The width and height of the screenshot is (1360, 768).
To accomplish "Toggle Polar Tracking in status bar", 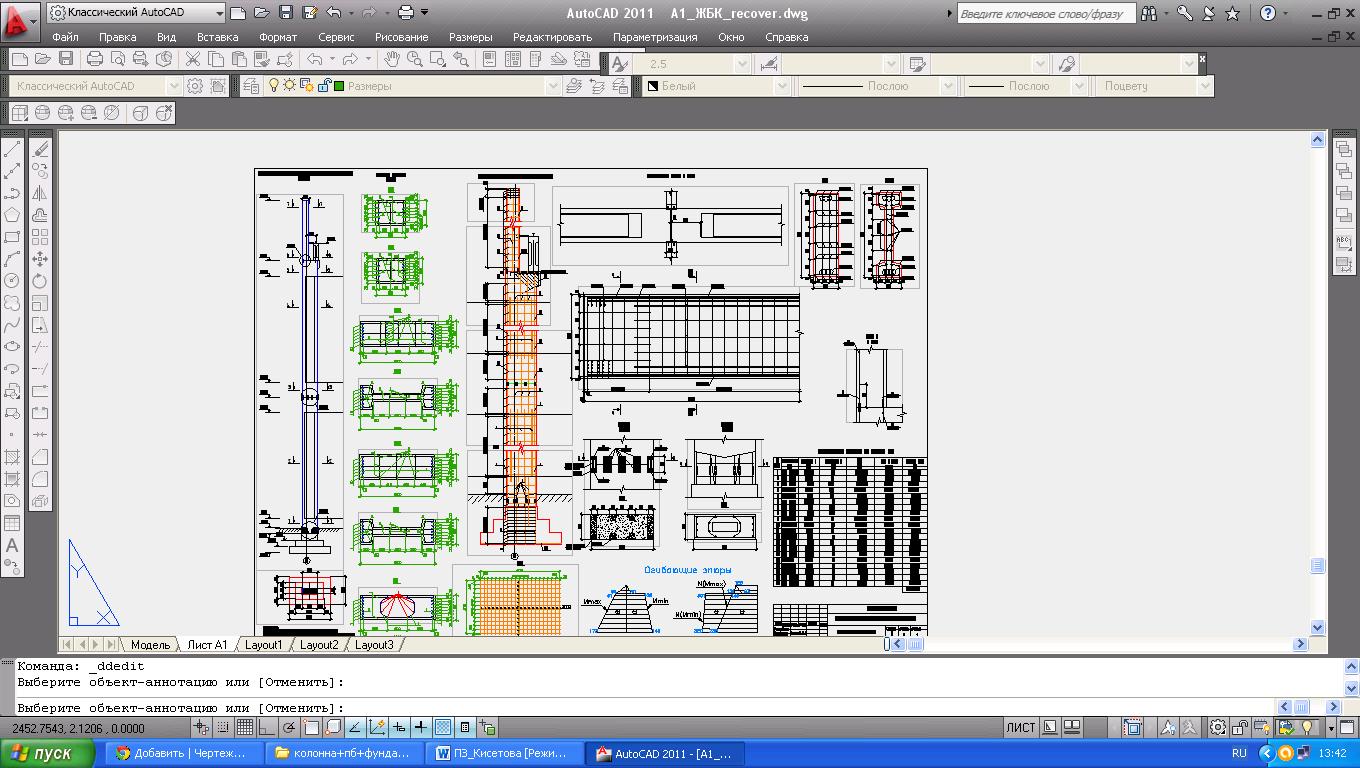I will coord(289,727).
